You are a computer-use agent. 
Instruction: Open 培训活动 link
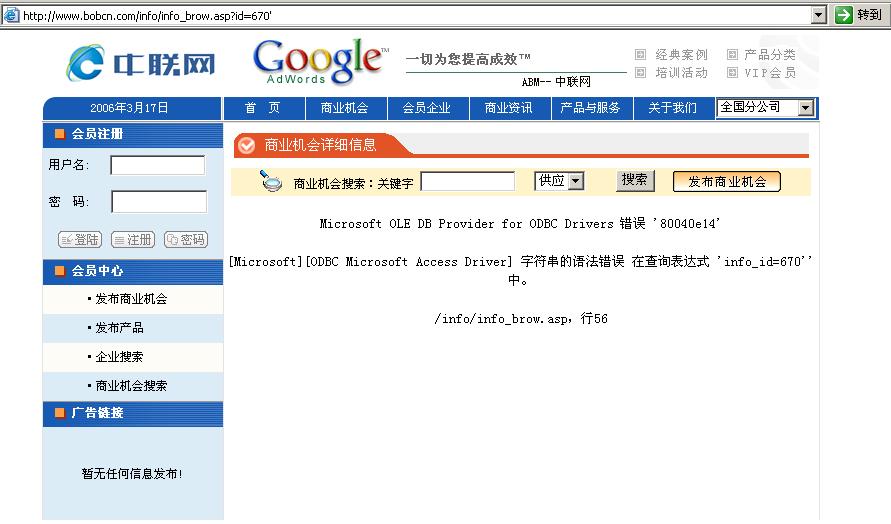click(681, 73)
